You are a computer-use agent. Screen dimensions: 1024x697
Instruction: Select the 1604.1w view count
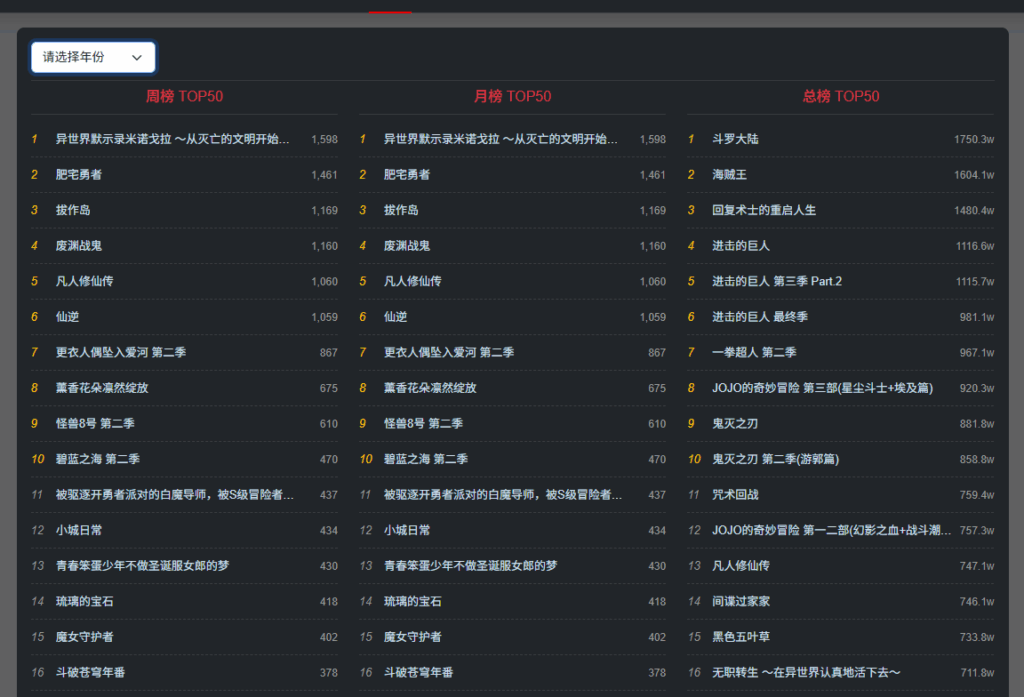(x=974, y=175)
